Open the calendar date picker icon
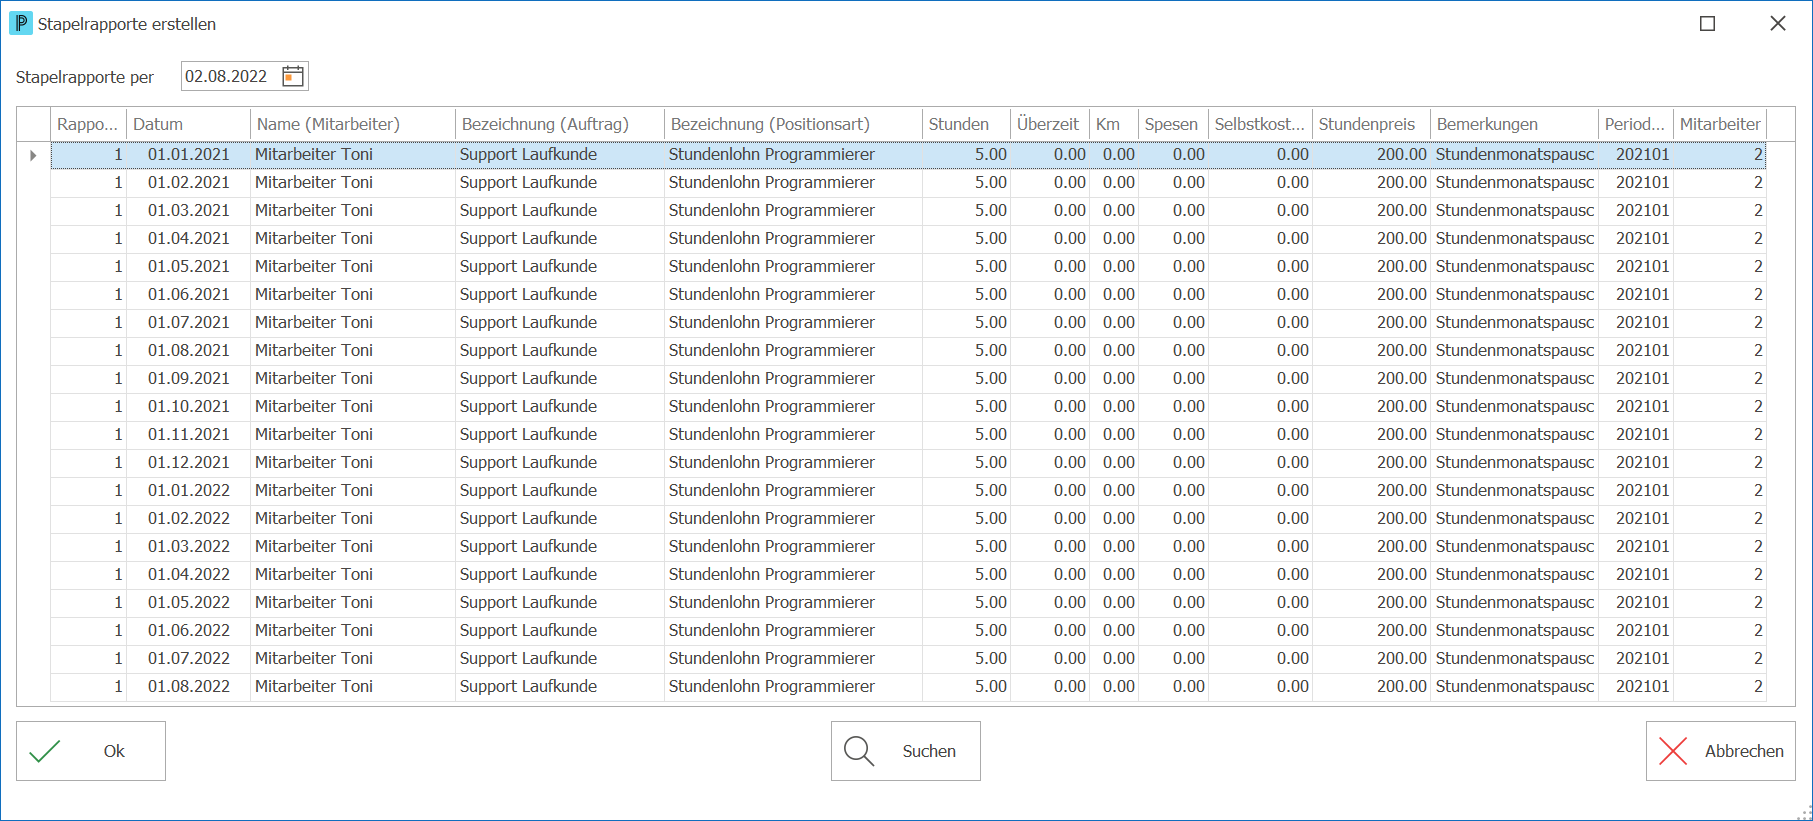 pyautogui.click(x=293, y=76)
